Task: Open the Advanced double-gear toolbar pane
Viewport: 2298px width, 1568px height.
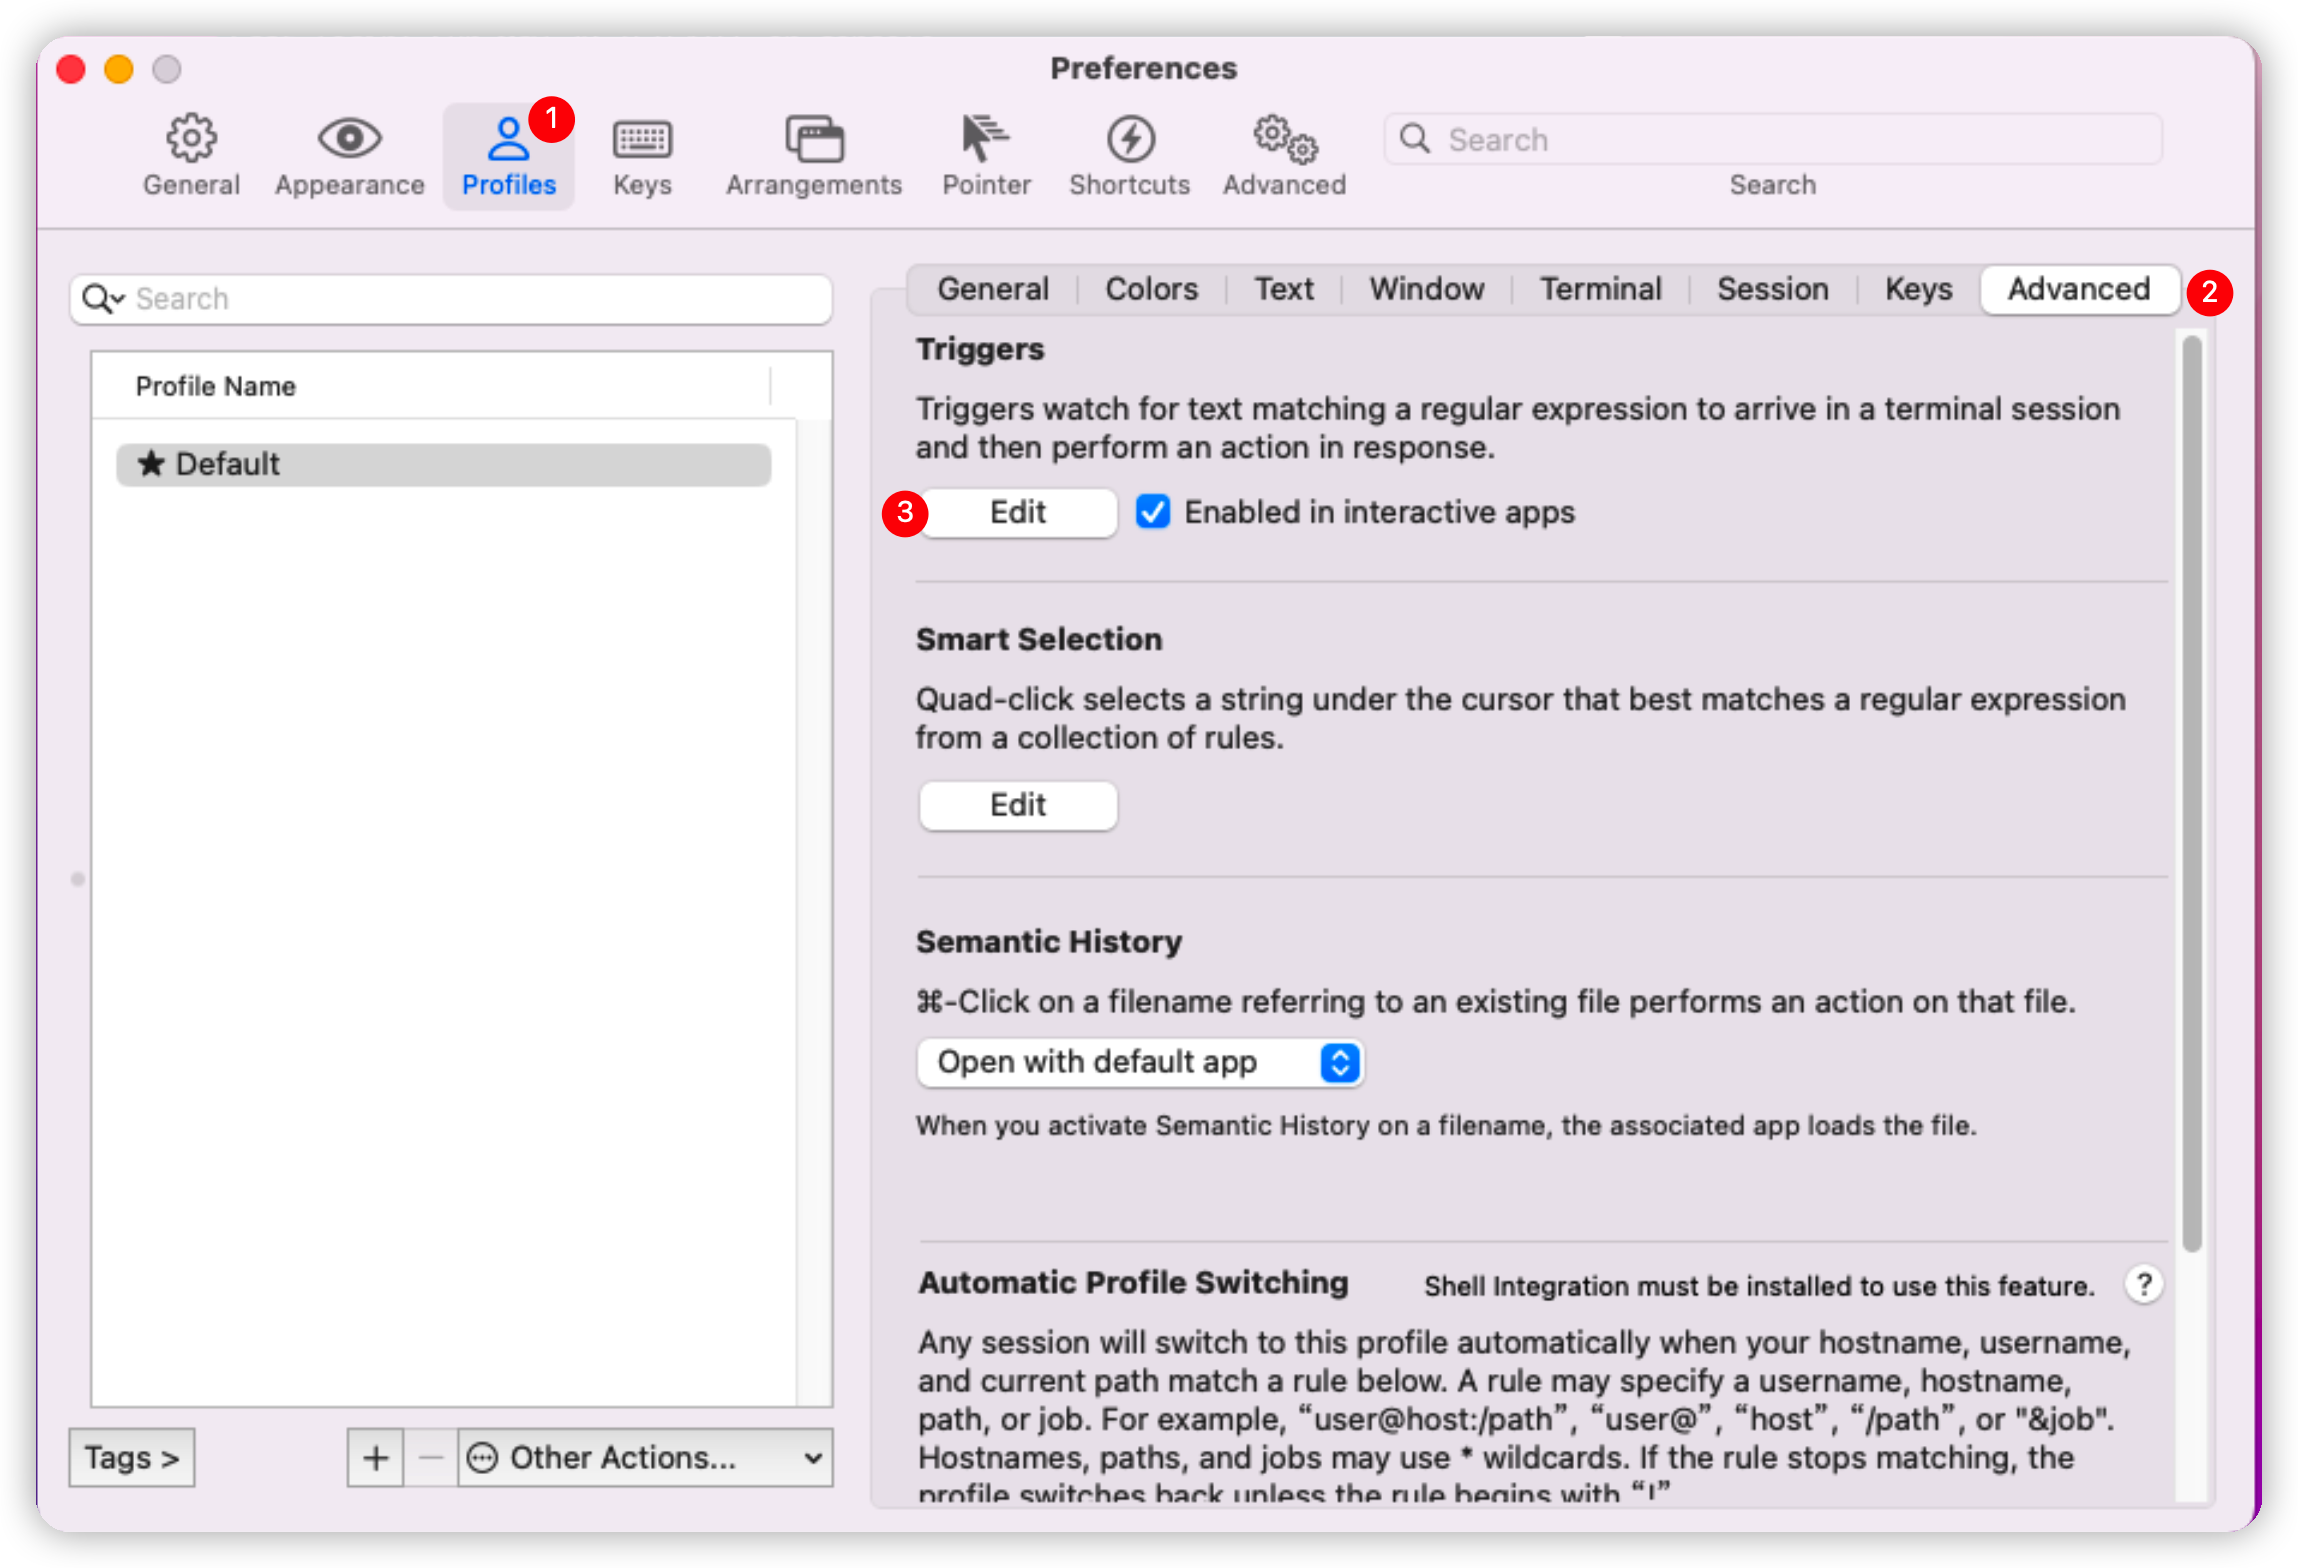Action: 1284,155
